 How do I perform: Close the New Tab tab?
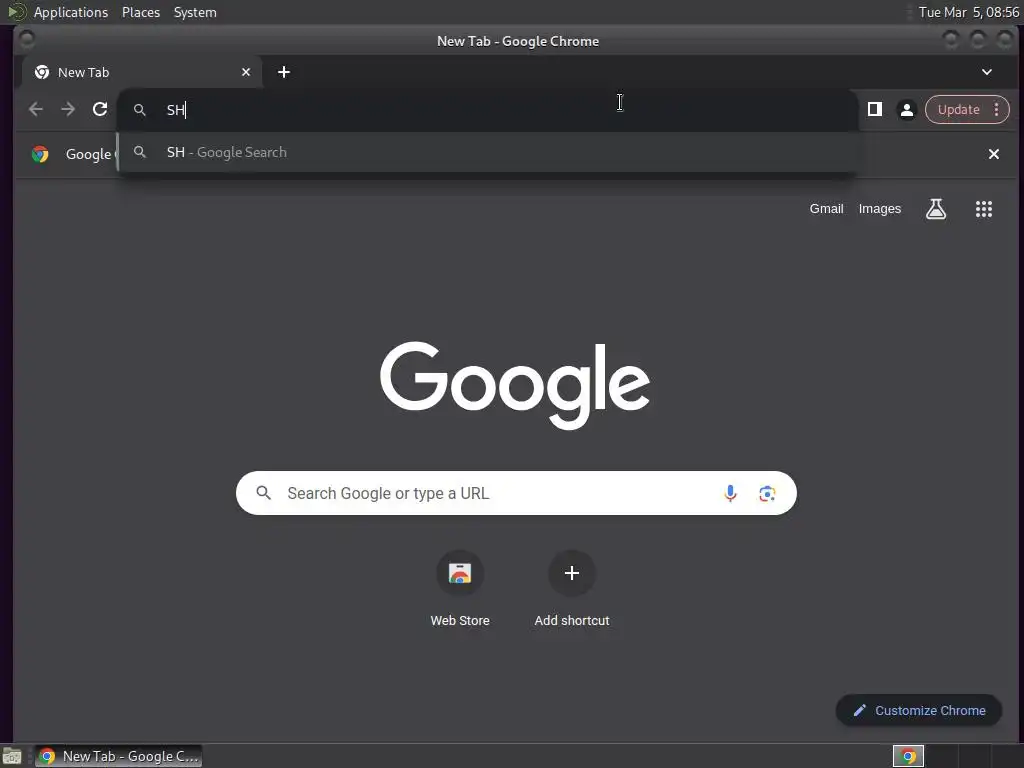click(x=246, y=72)
